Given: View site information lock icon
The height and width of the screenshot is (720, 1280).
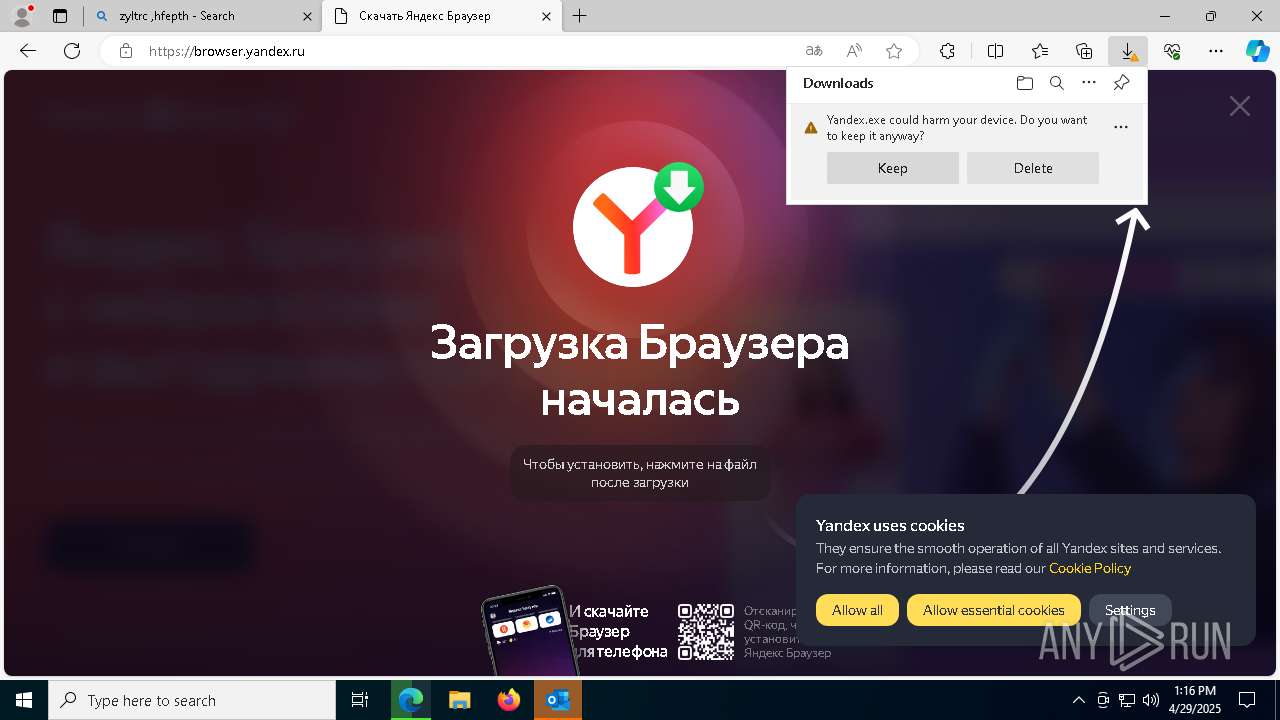Looking at the screenshot, I should [x=126, y=51].
